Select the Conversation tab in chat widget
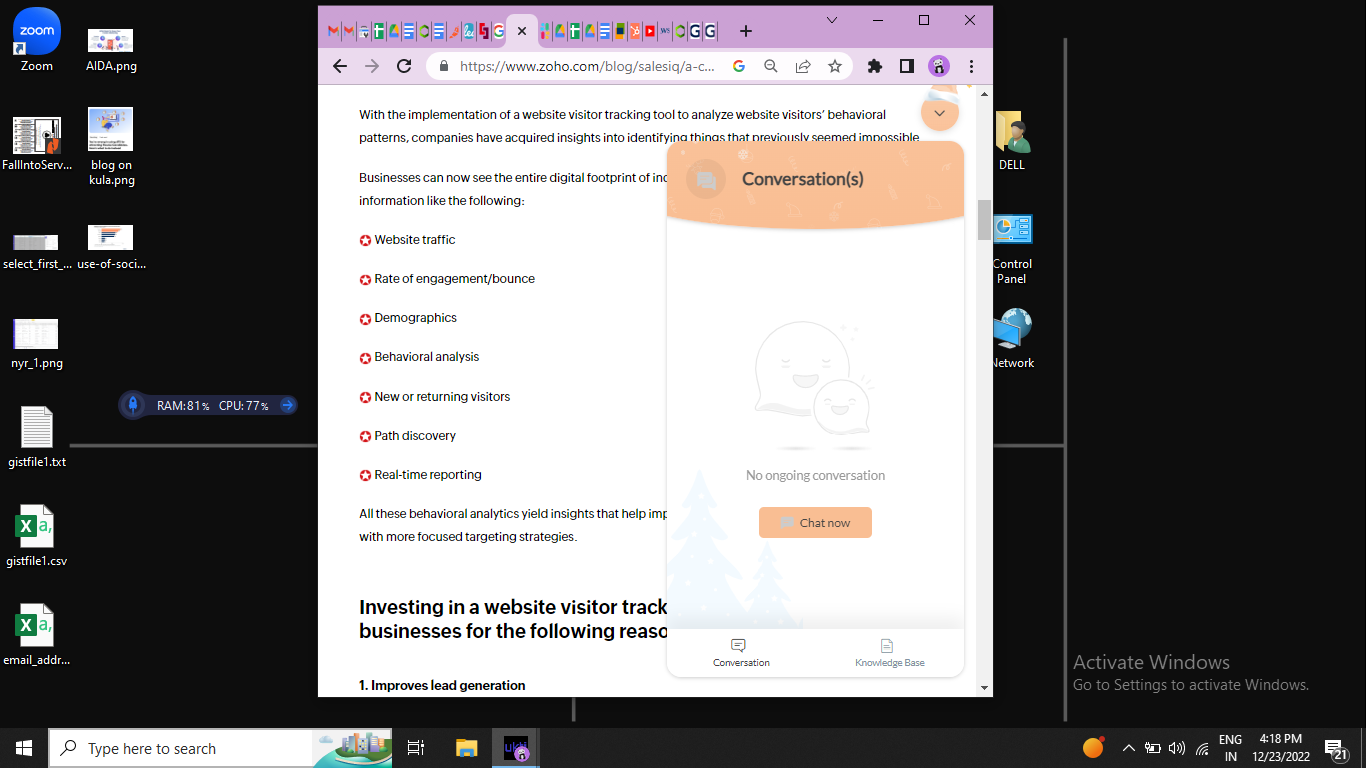 click(741, 653)
